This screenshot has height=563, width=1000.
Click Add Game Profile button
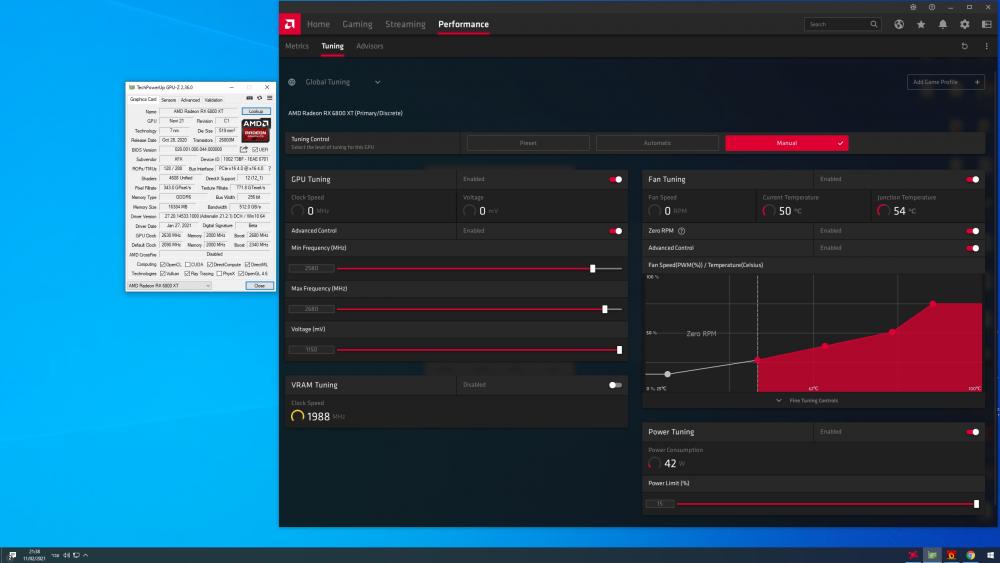(x=946, y=82)
